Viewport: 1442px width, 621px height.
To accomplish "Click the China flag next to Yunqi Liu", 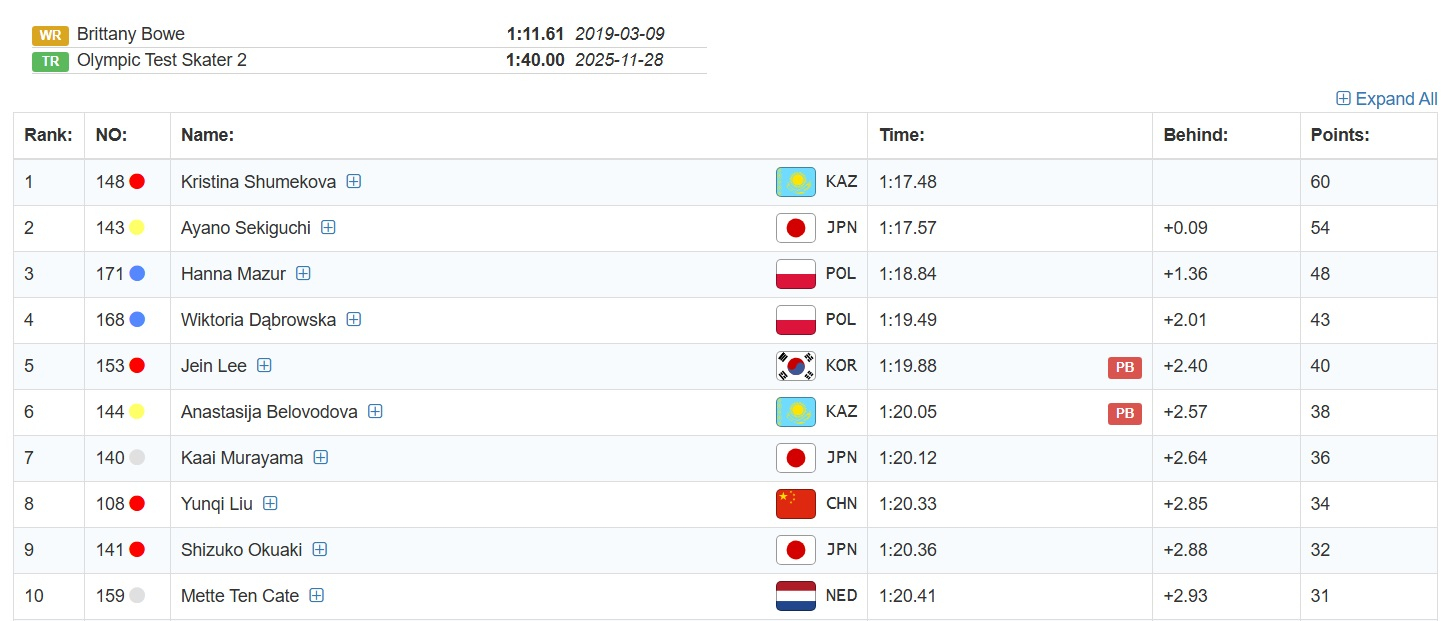I will 795,504.
